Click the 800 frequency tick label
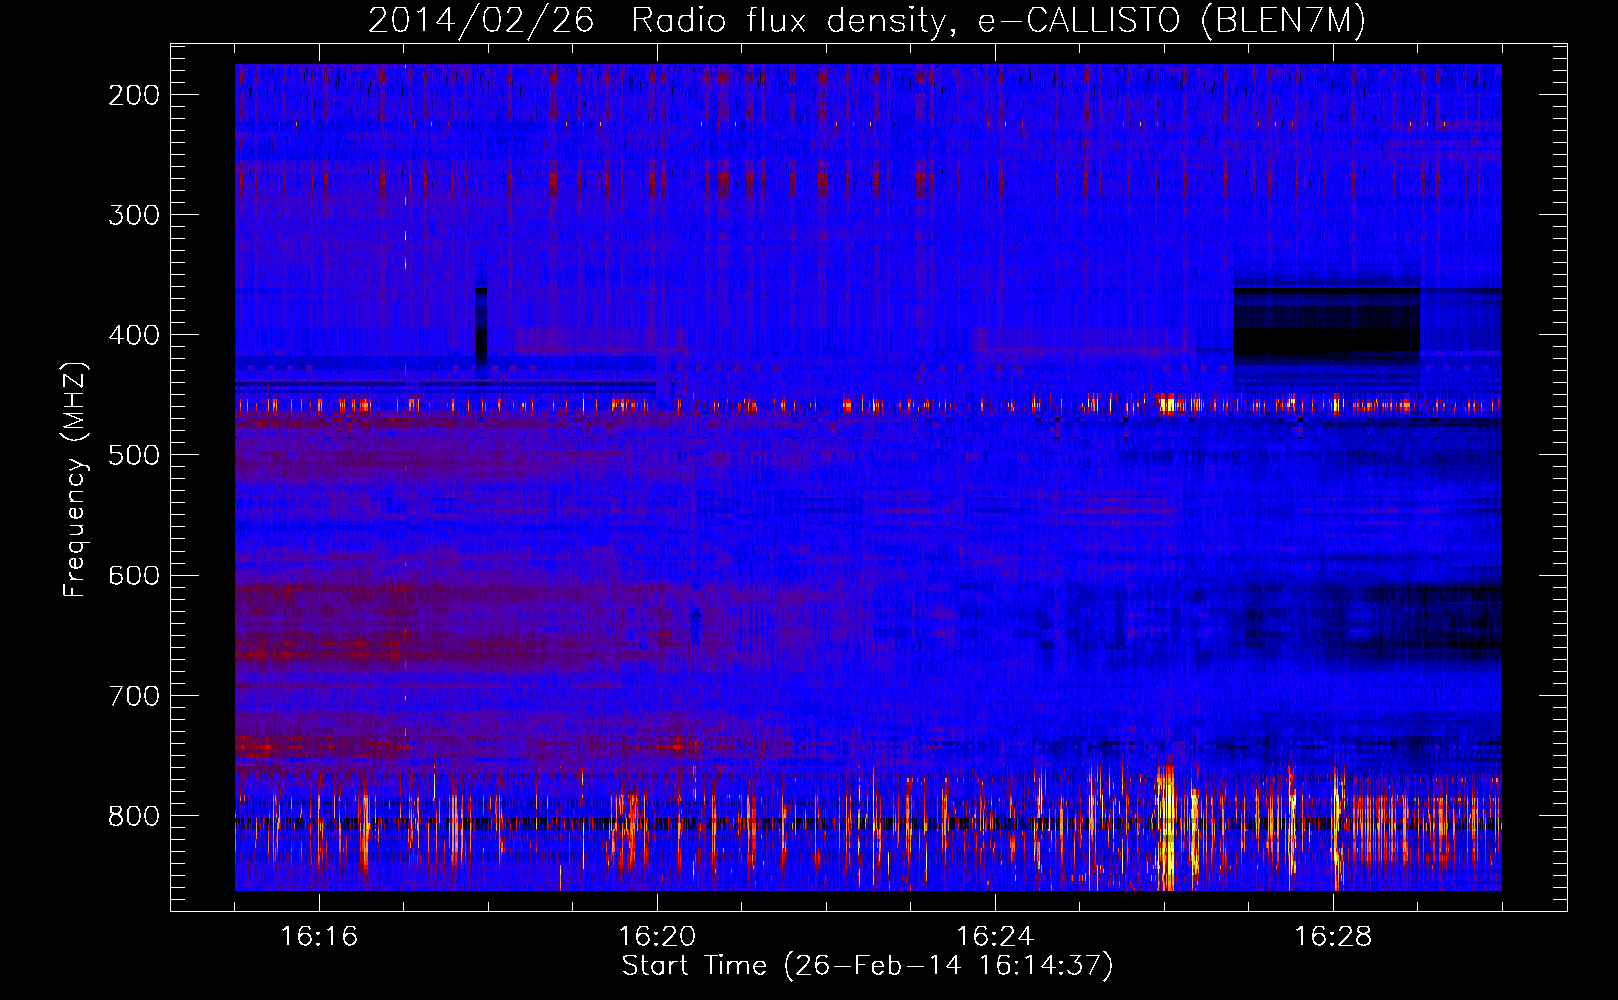 coord(134,816)
